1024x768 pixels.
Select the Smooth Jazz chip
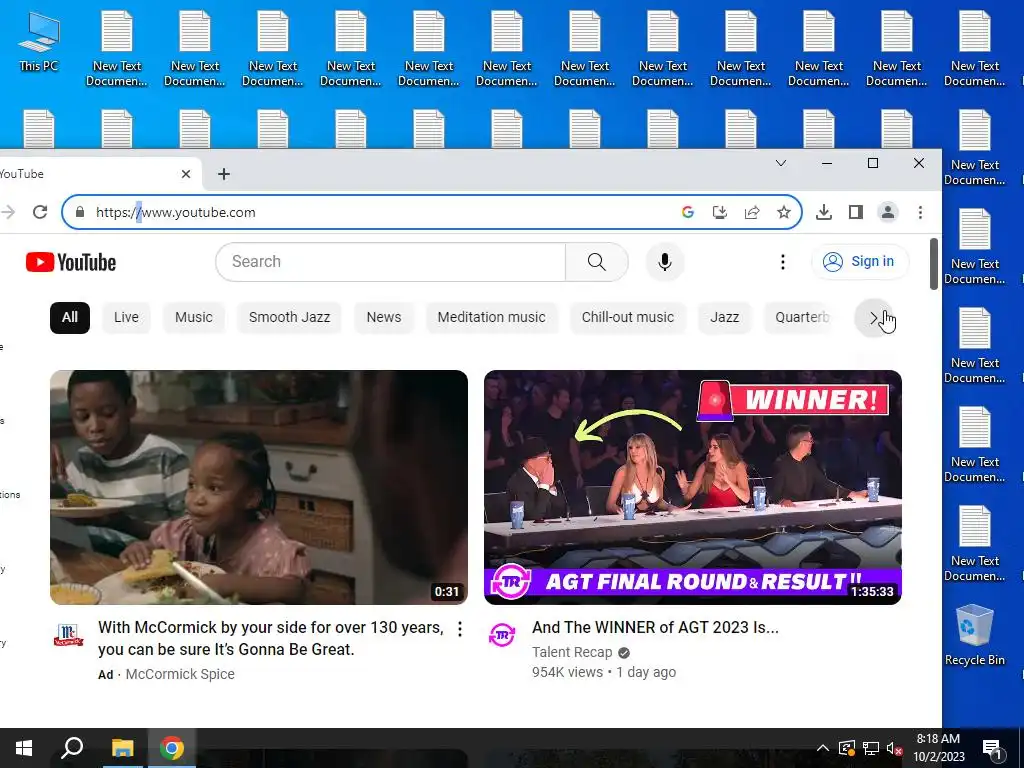289,317
